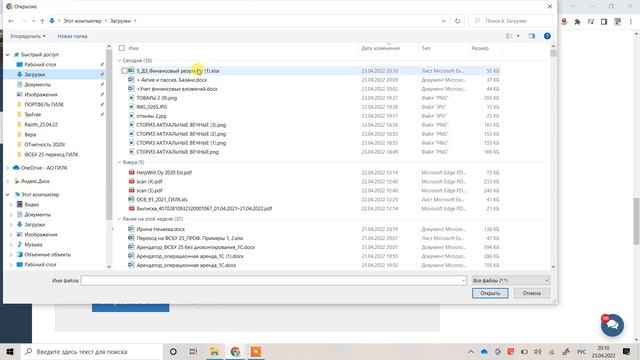Viewport: 640px width, 360px height.
Task: Switch to Chrome on the taskbar
Action: pyautogui.click(x=235, y=351)
